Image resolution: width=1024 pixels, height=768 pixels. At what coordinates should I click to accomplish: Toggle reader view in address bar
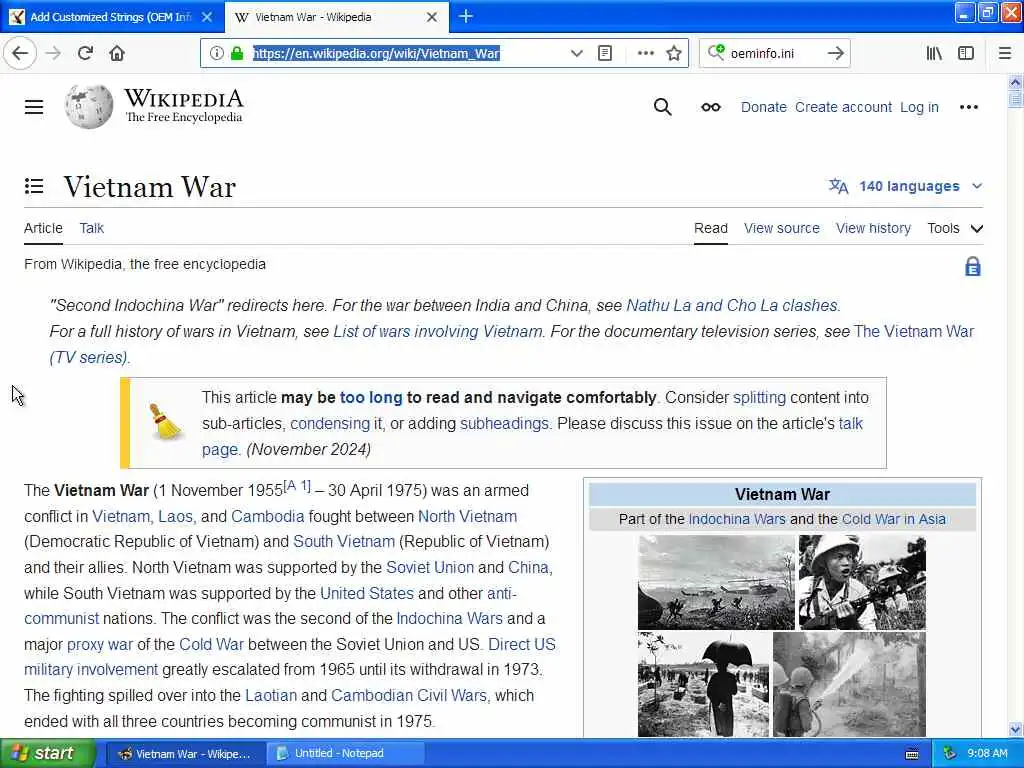pyautogui.click(x=605, y=53)
